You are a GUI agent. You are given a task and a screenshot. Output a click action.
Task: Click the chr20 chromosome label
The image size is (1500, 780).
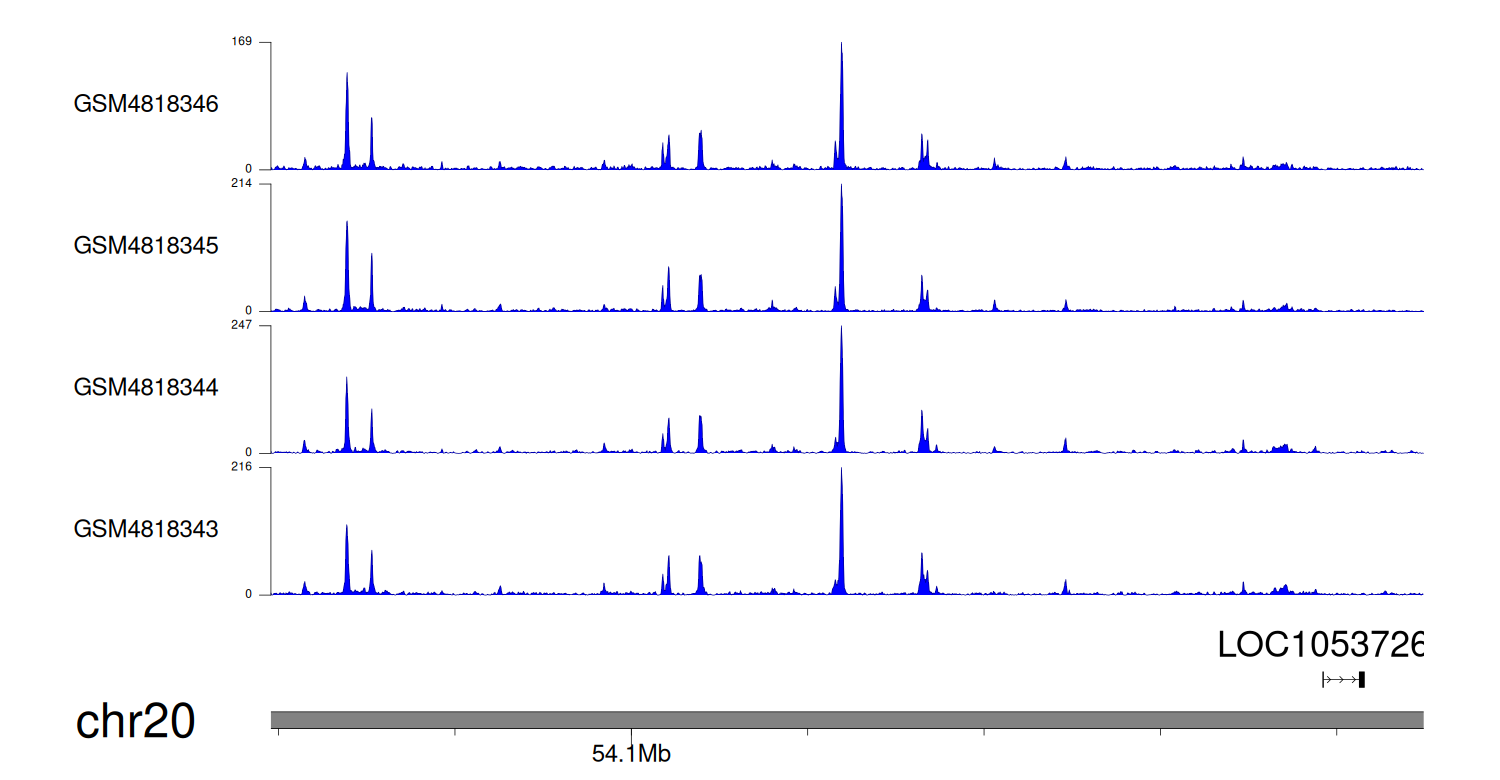point(135,722)
